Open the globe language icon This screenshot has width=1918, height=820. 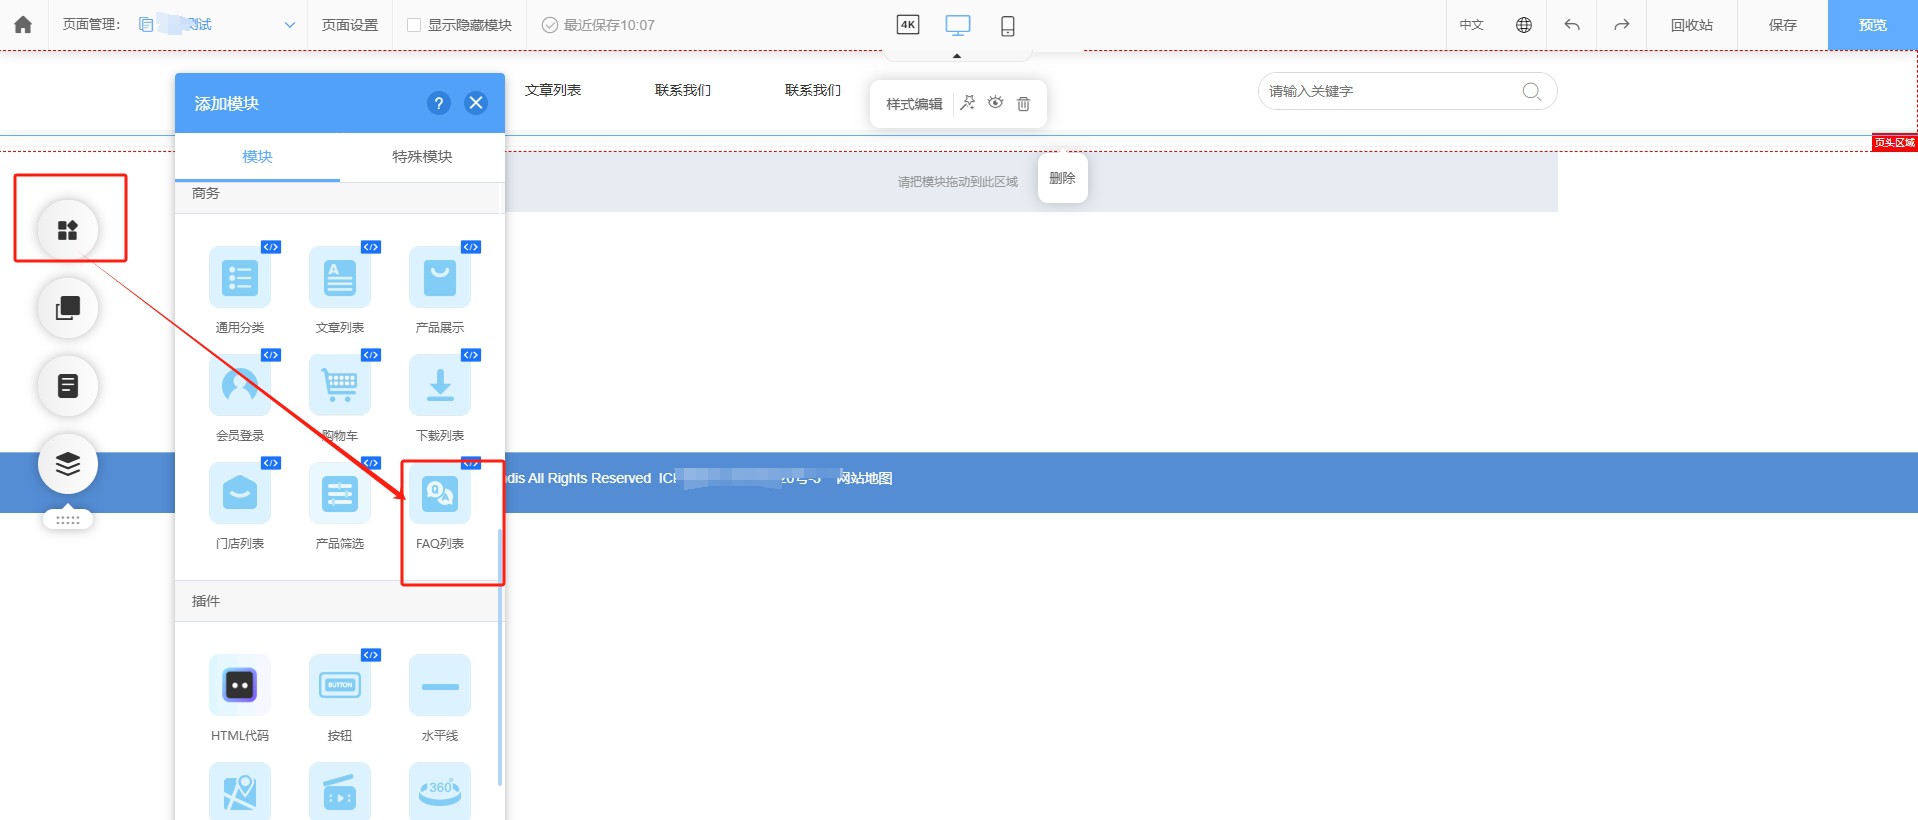1524,25
